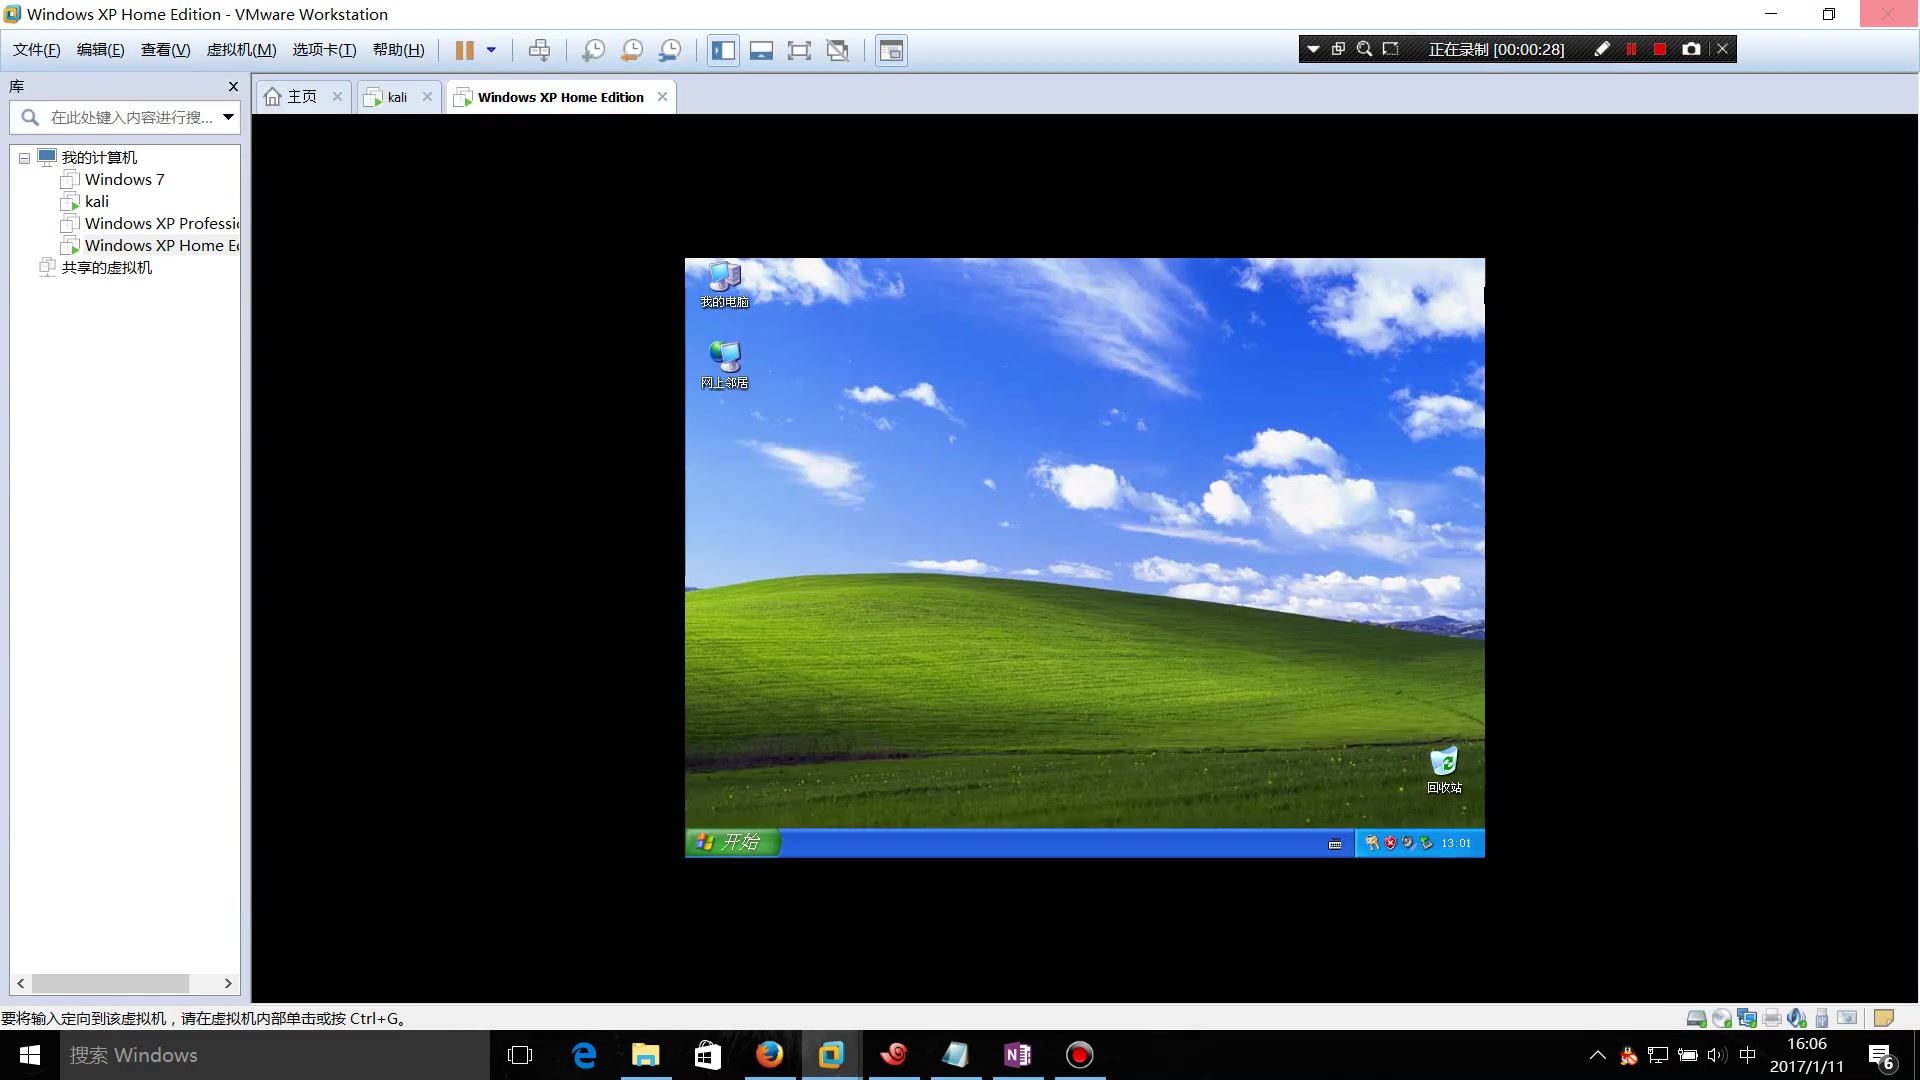Toggle the thumbnail bar view button
1920x1080 pixels.
coord(761,50)
